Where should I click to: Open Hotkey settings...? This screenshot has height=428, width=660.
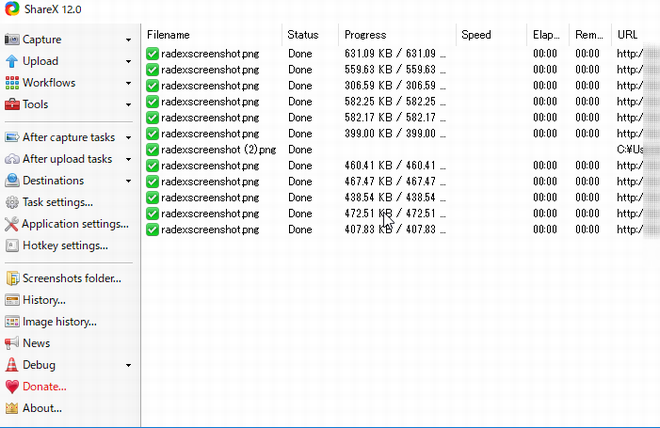pos(65,245)
